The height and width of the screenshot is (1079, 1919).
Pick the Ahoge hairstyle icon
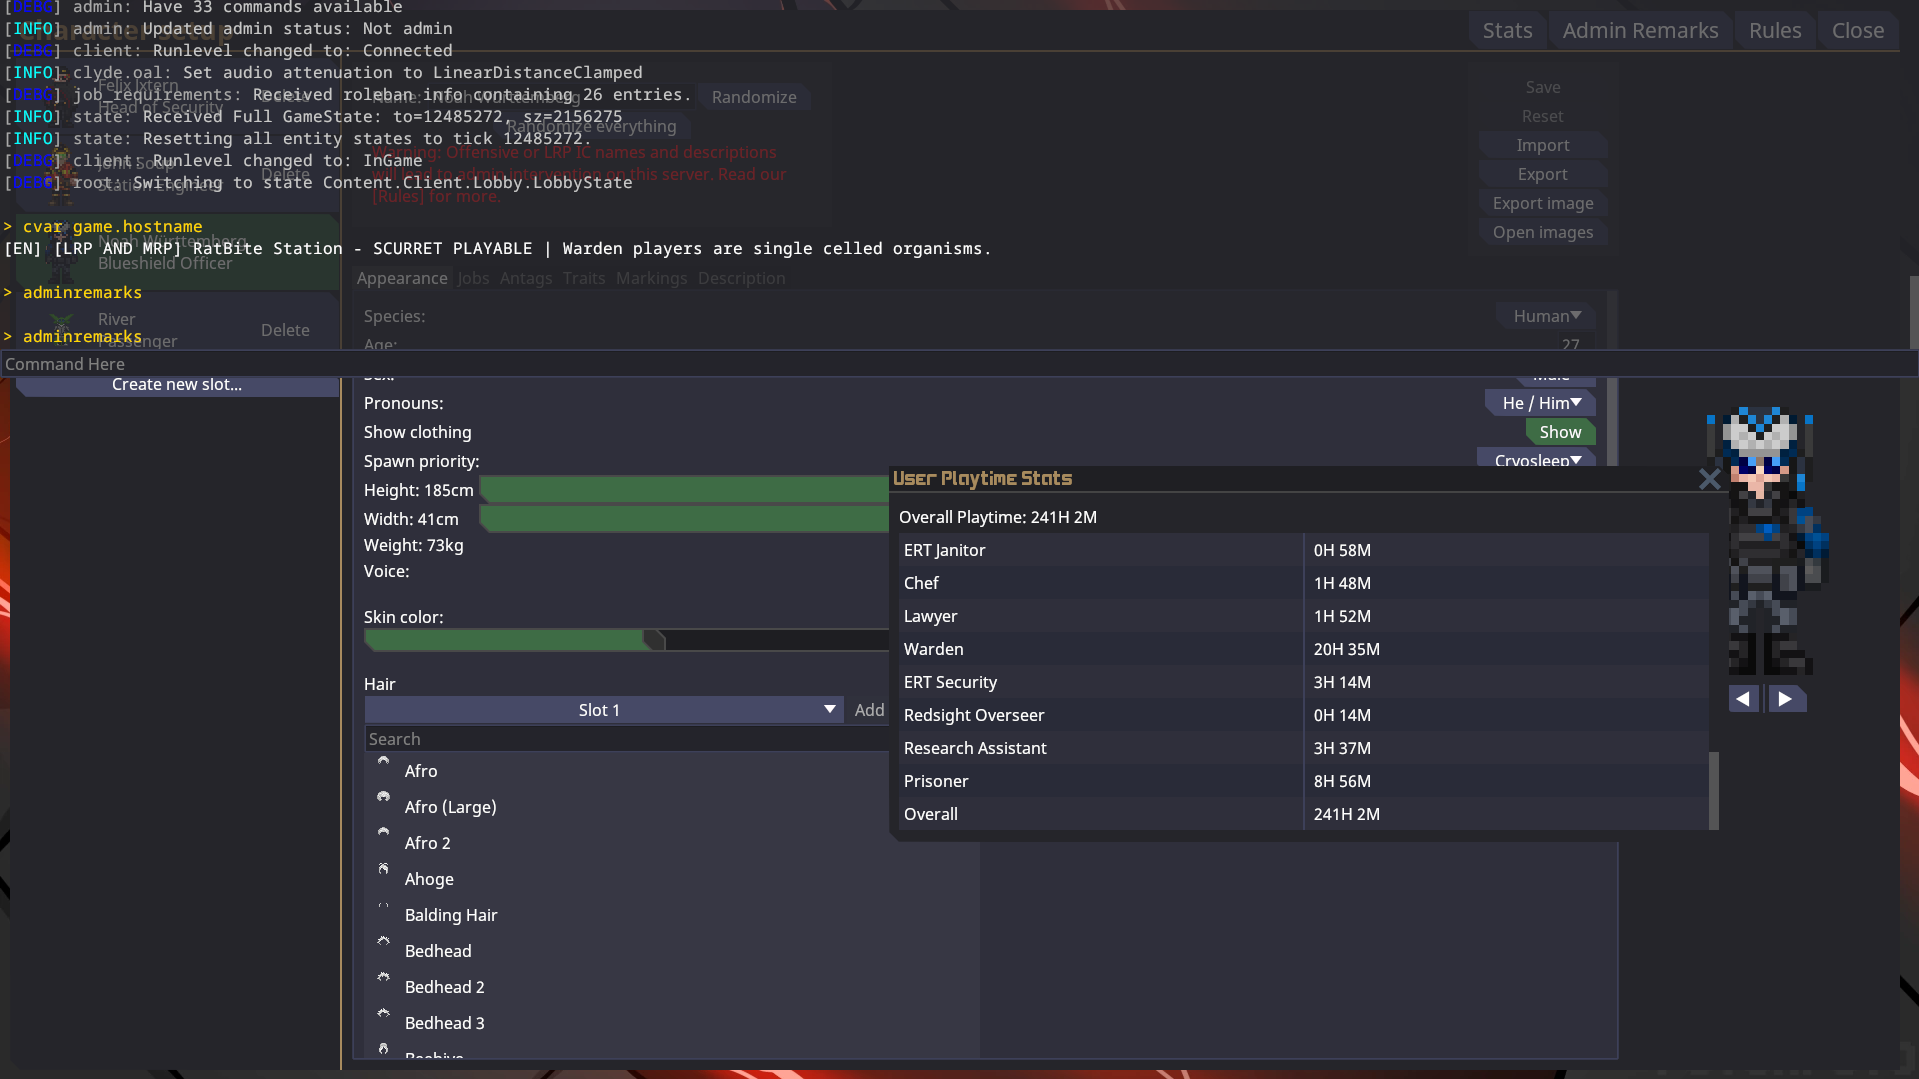click(383, 870)
